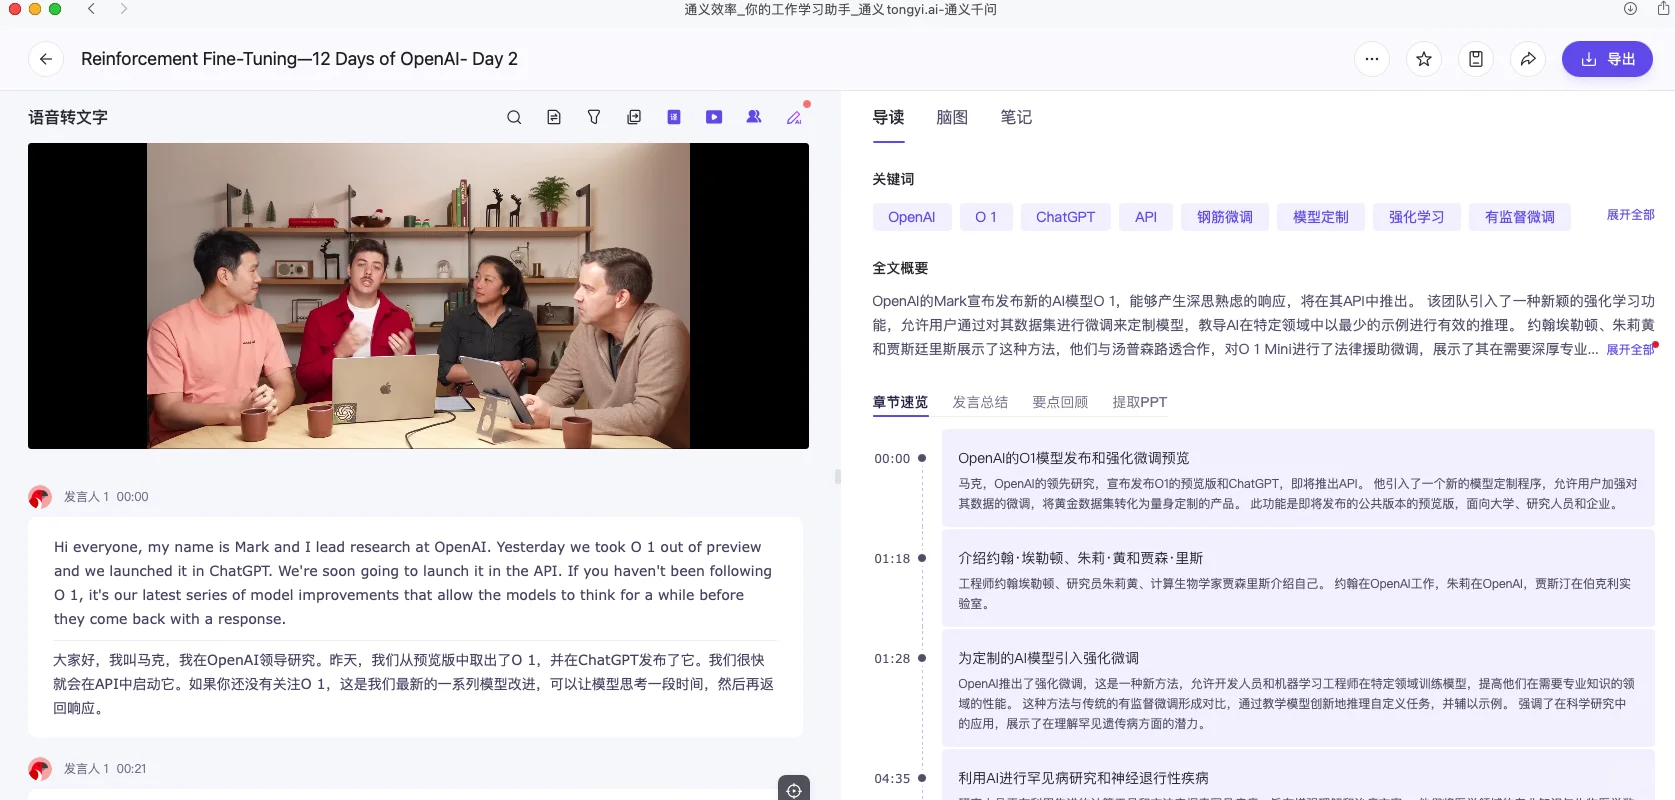The height and width of the screenshot is (800, 1675).
Task: Click the Chinese translation starting 大家好
Action: (x=414, y=684)
